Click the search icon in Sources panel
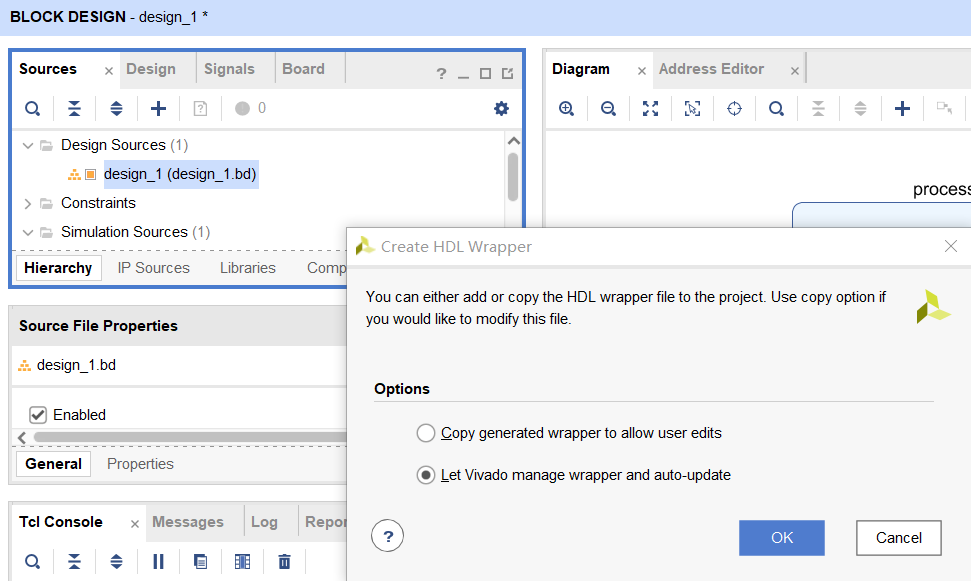 coord(32,108)
